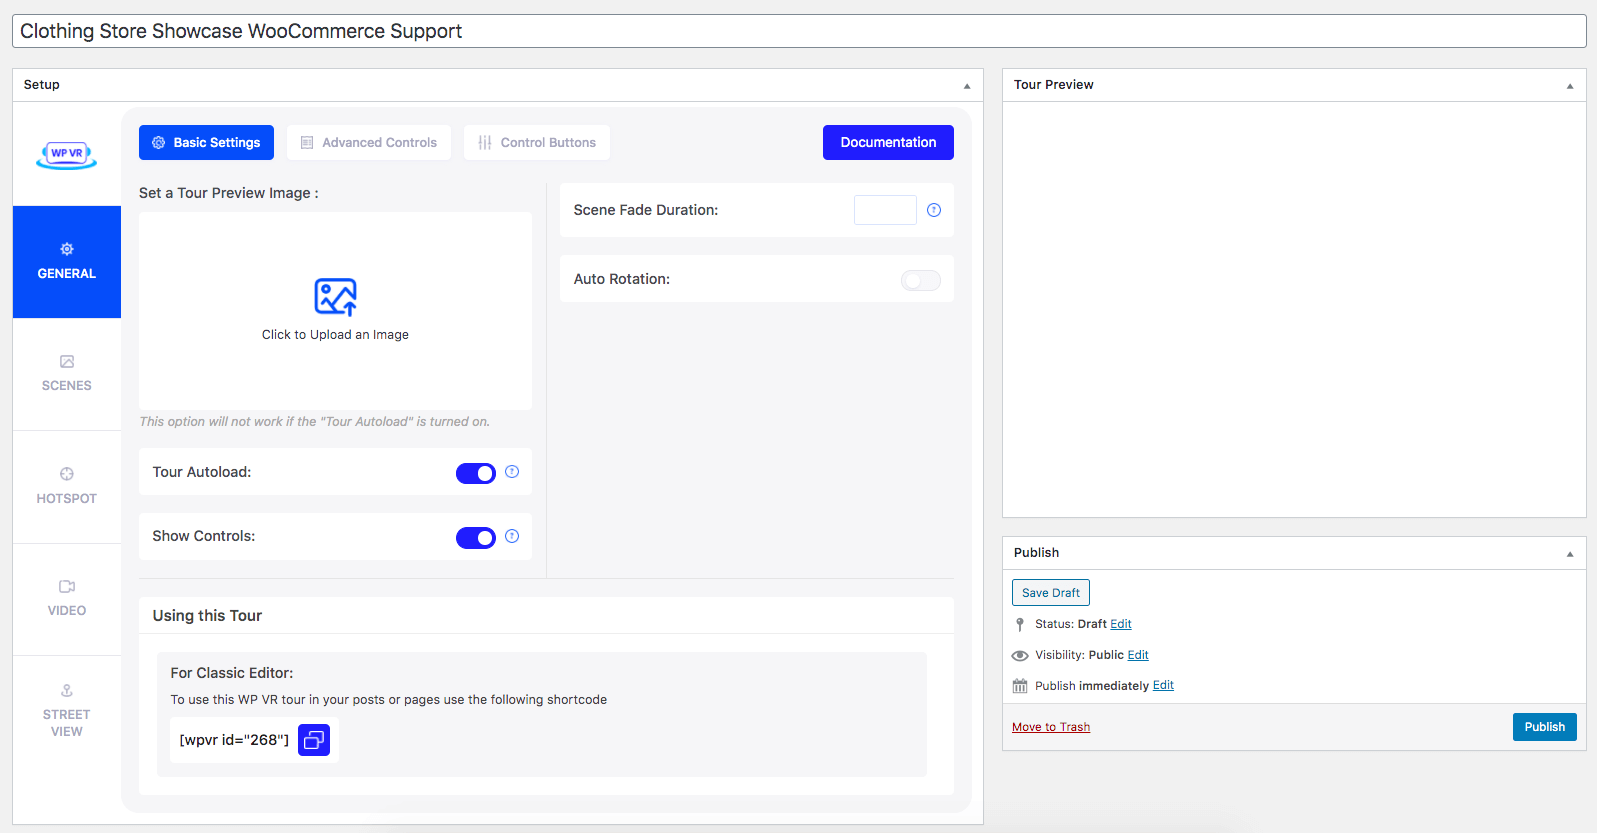This screenshot has height=833, width=1597.
Task: Open Basic Settings tab
Action: [x=206, y=142]
